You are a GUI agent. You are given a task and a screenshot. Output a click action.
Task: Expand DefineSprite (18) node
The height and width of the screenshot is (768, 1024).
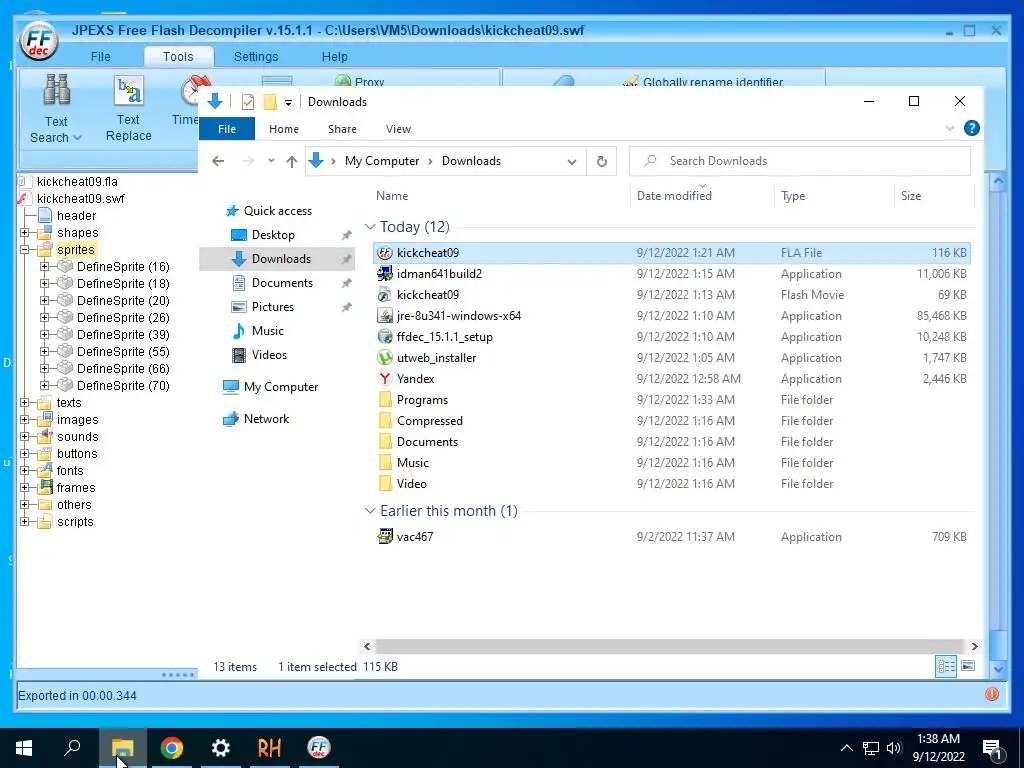pyautogui.click(x=44, y=283)
